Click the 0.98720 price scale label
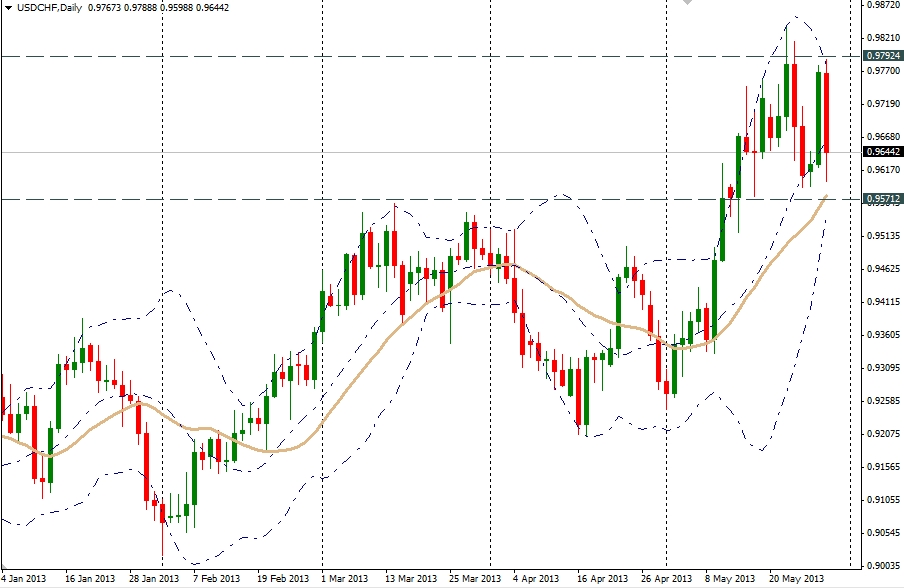904x588 pixels. (881, 5)
